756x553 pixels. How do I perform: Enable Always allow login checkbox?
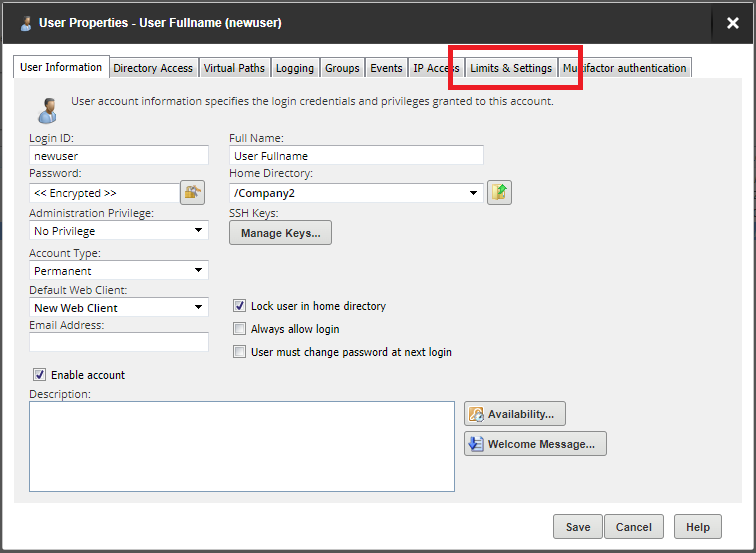239,329
